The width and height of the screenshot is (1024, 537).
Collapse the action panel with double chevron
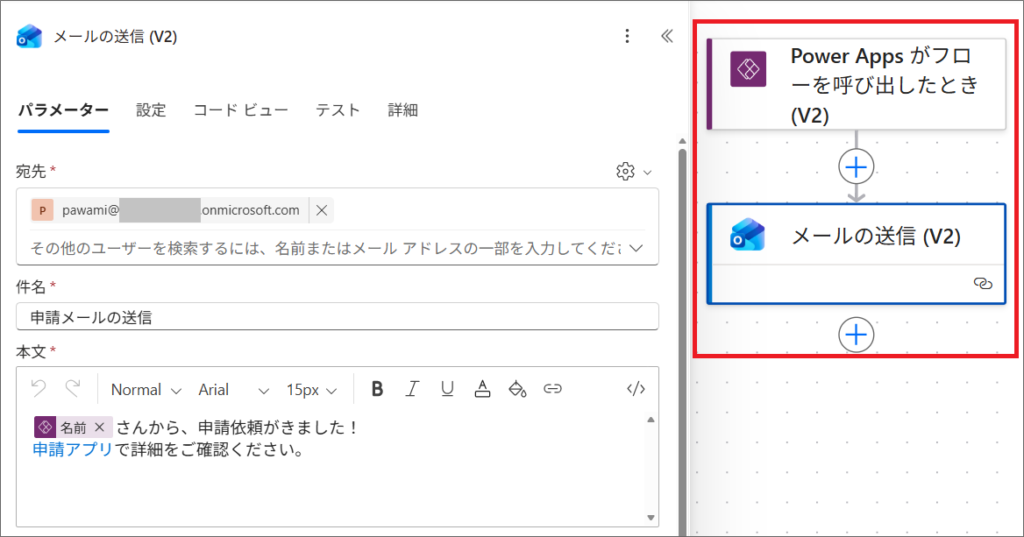pos(667,36)
